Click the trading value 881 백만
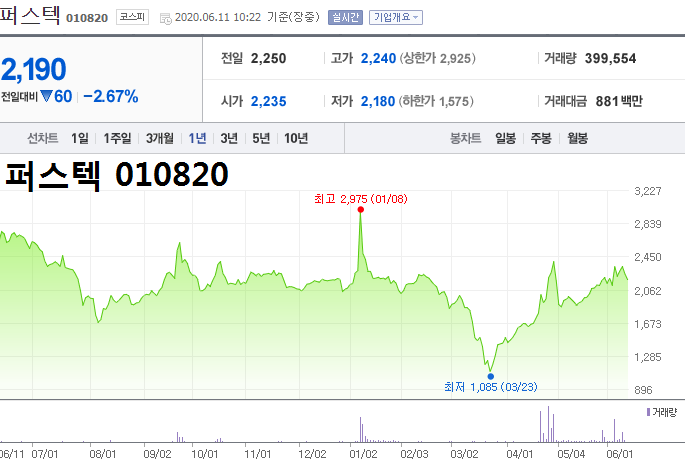This screenshot has height=475, width=685. 619,101
